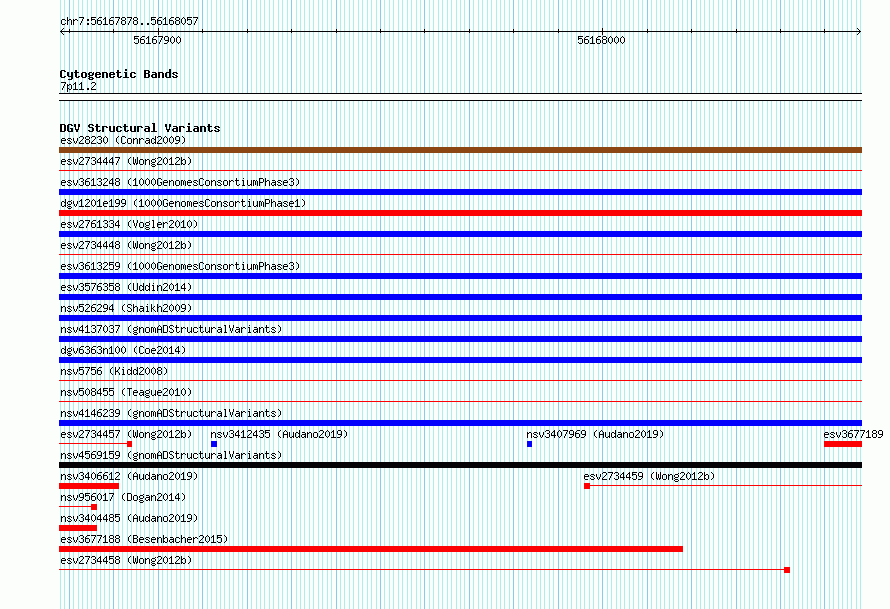Select the esv3677189 label
The width and height of the screenshot is (890, 609).
pos(853,434)
